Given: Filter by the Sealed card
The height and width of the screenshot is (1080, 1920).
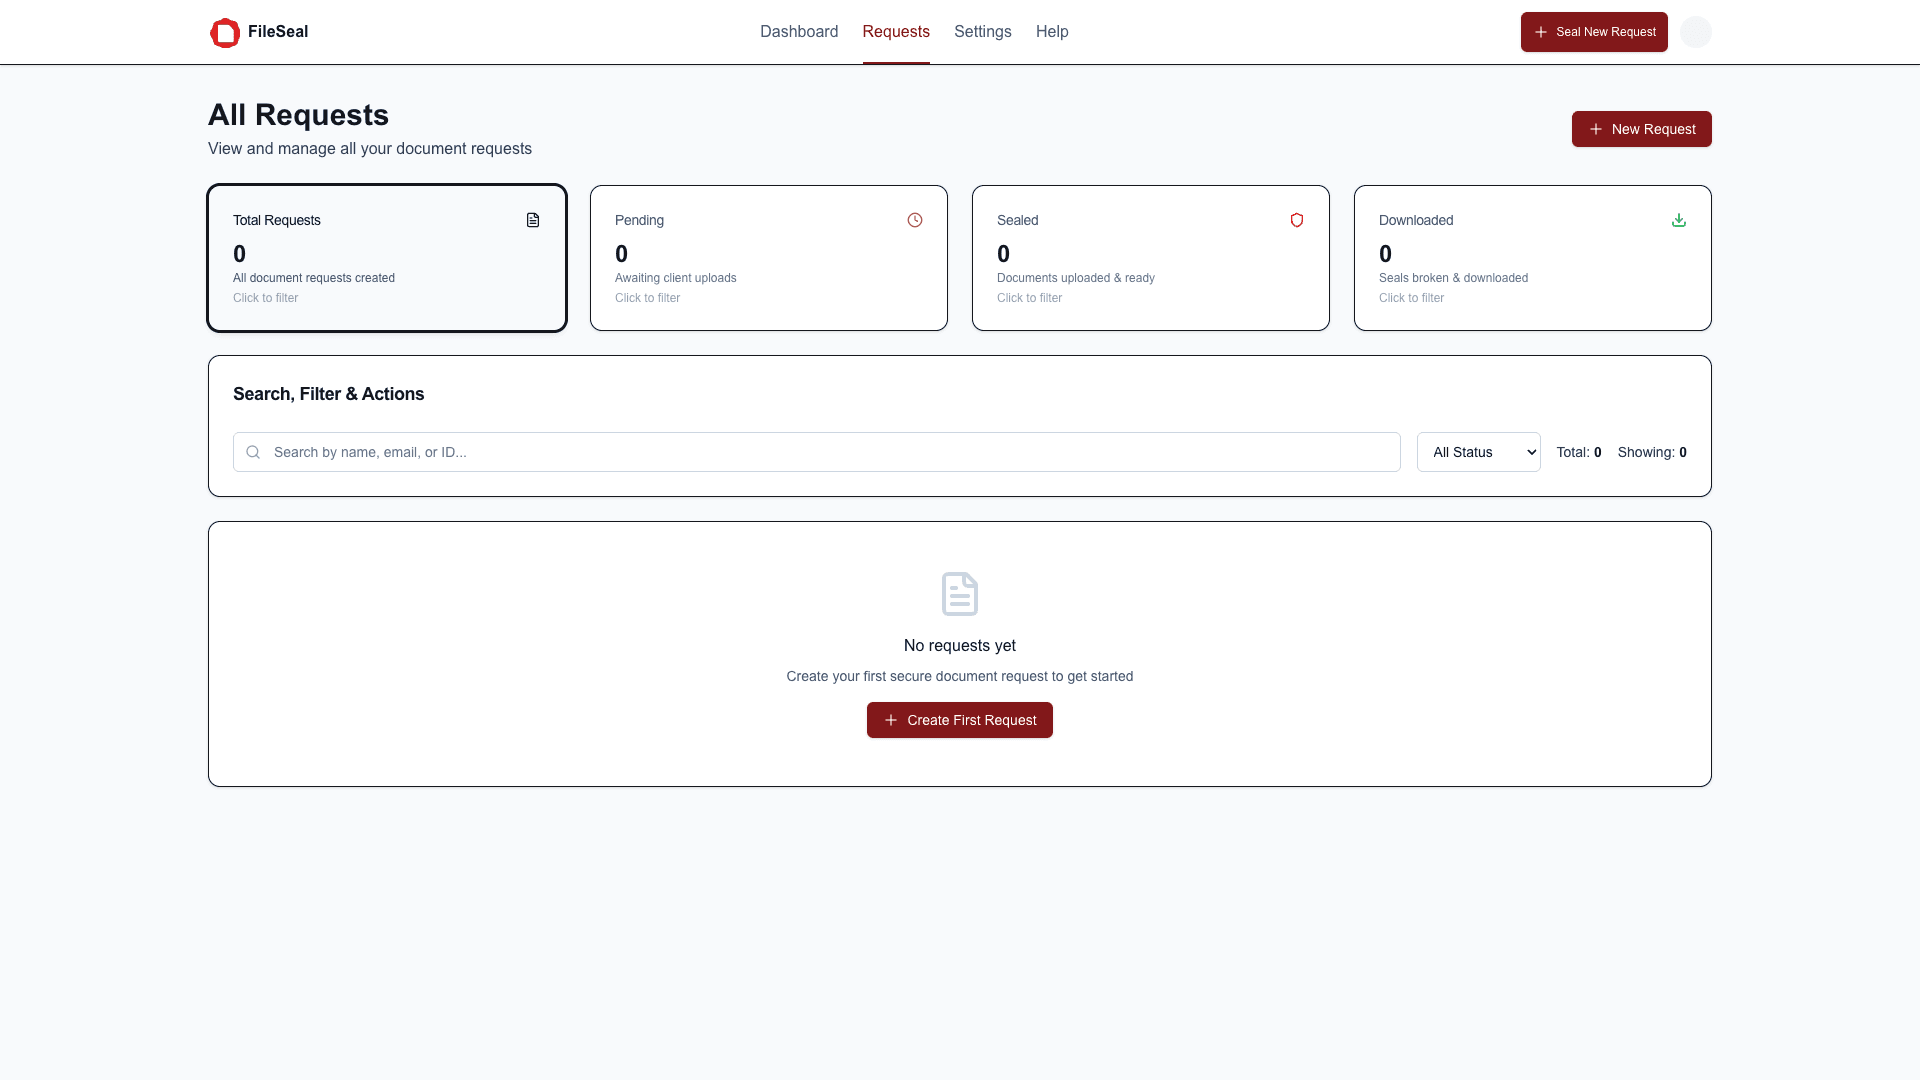Looking at the screenshot, I should coord(1151,258).
